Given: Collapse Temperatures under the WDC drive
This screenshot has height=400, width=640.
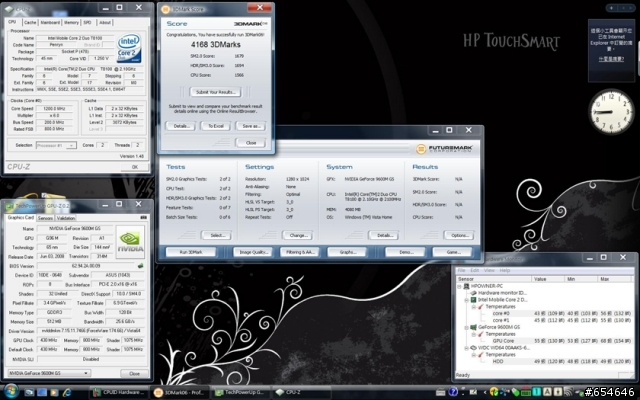Looking at the screenshot, I should 473,355.
